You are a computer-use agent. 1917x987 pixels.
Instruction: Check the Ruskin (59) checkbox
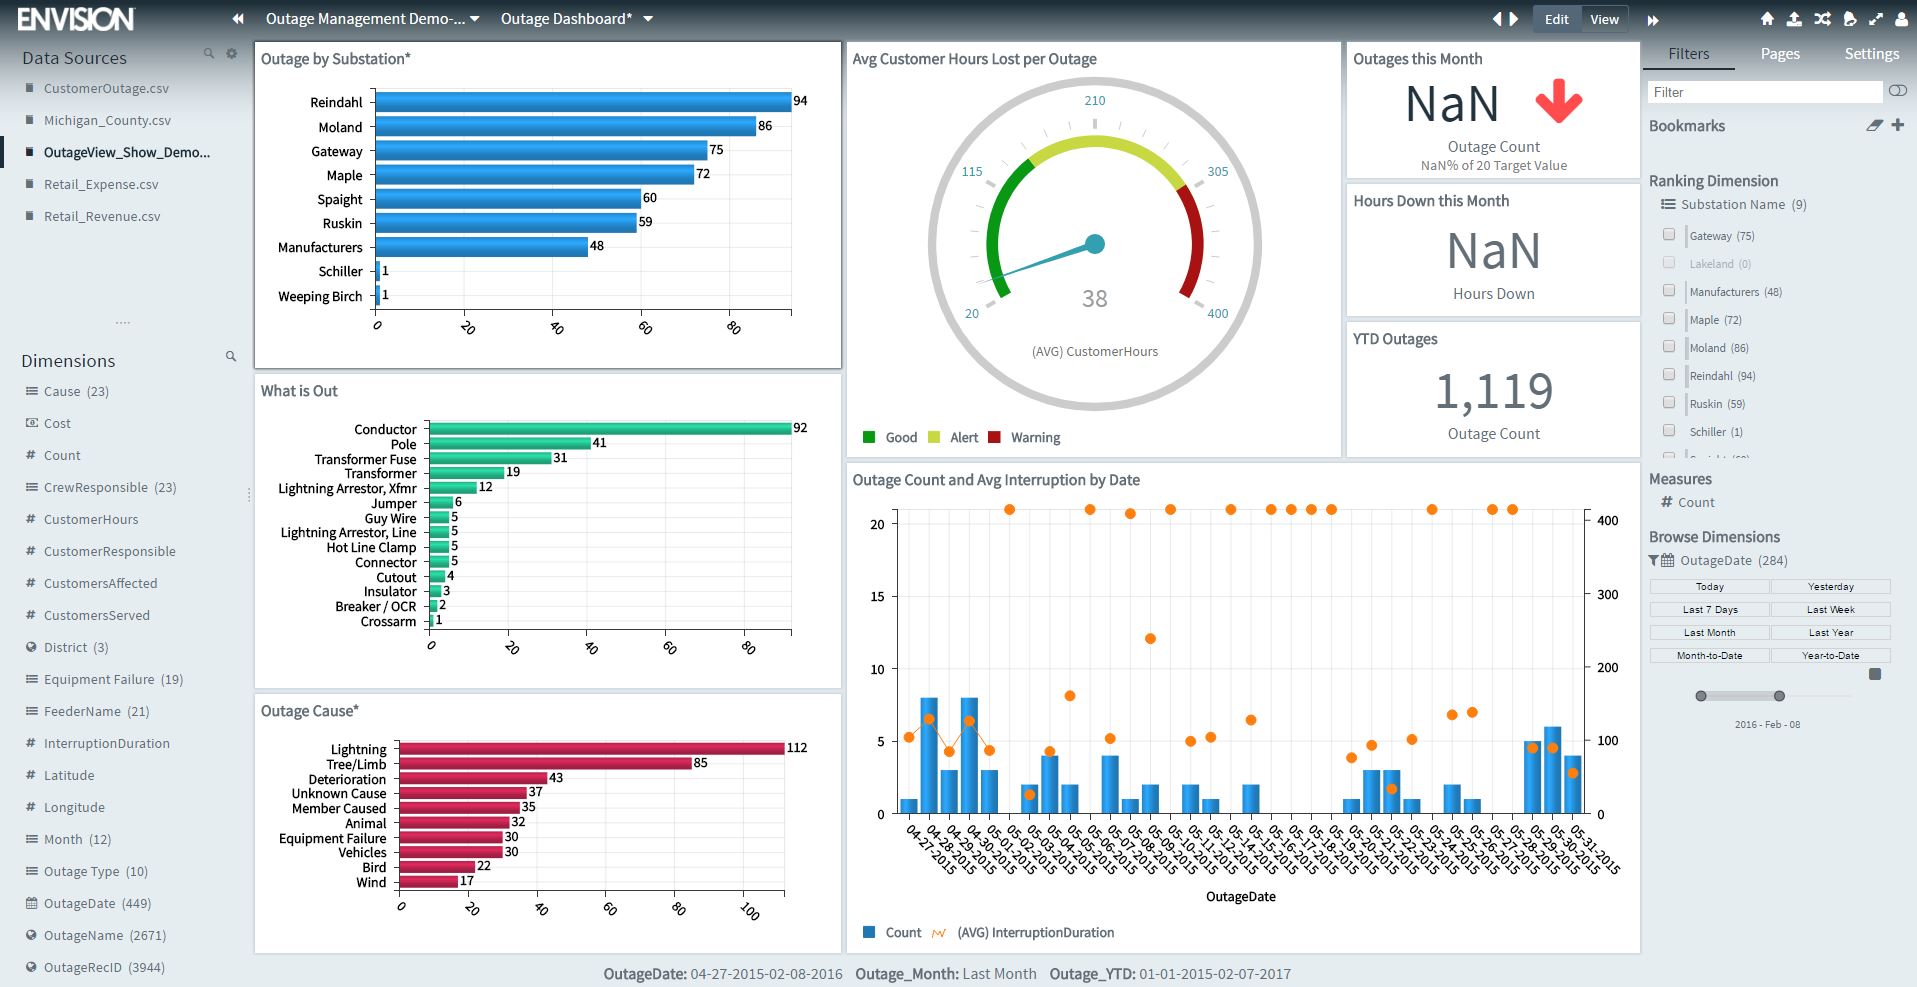tap(1668, 402)
